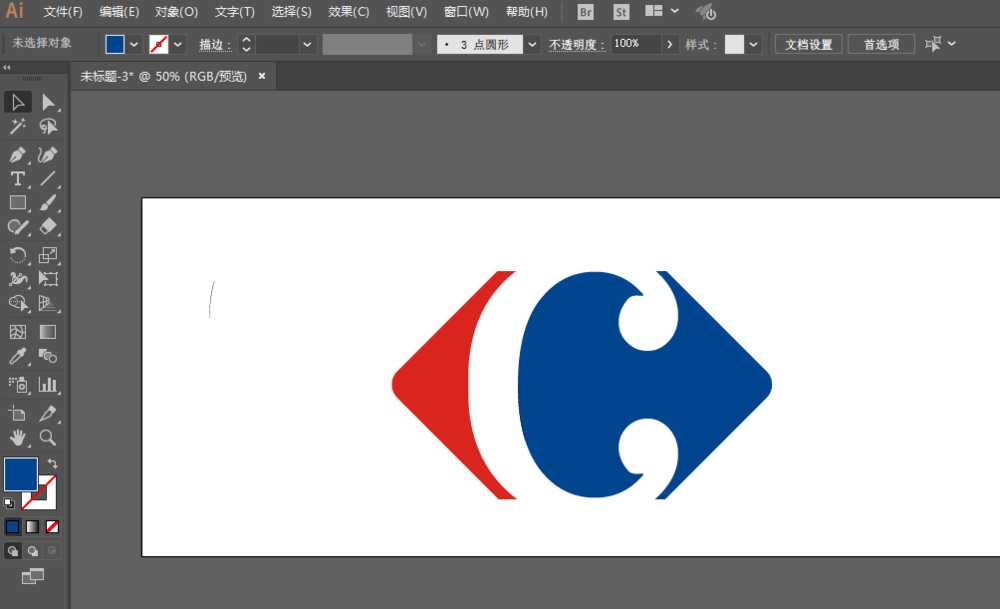
Task: Select the Pen tool
Action: [x=17, y=154]
